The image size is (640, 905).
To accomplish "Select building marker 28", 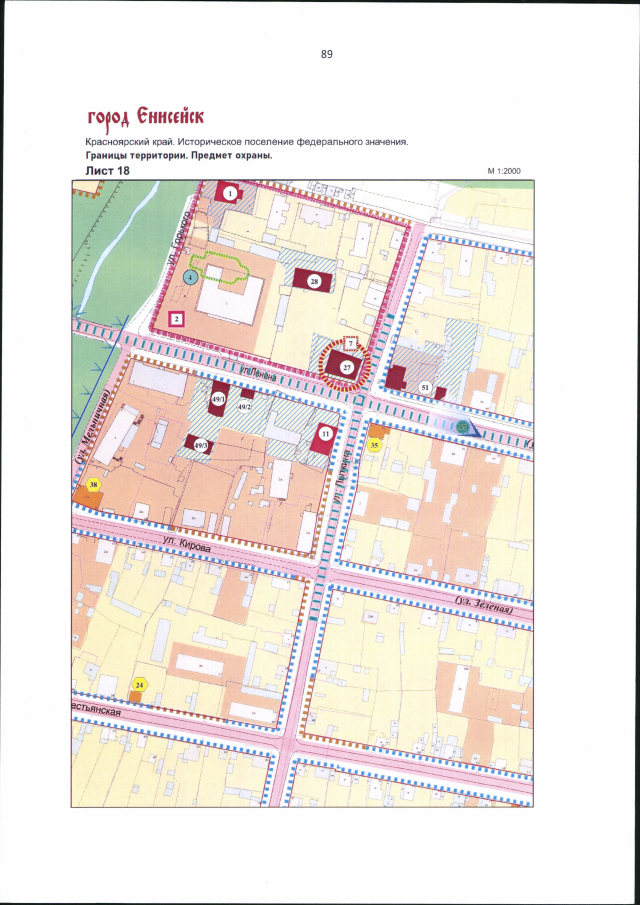I will [x=314, y=282].
